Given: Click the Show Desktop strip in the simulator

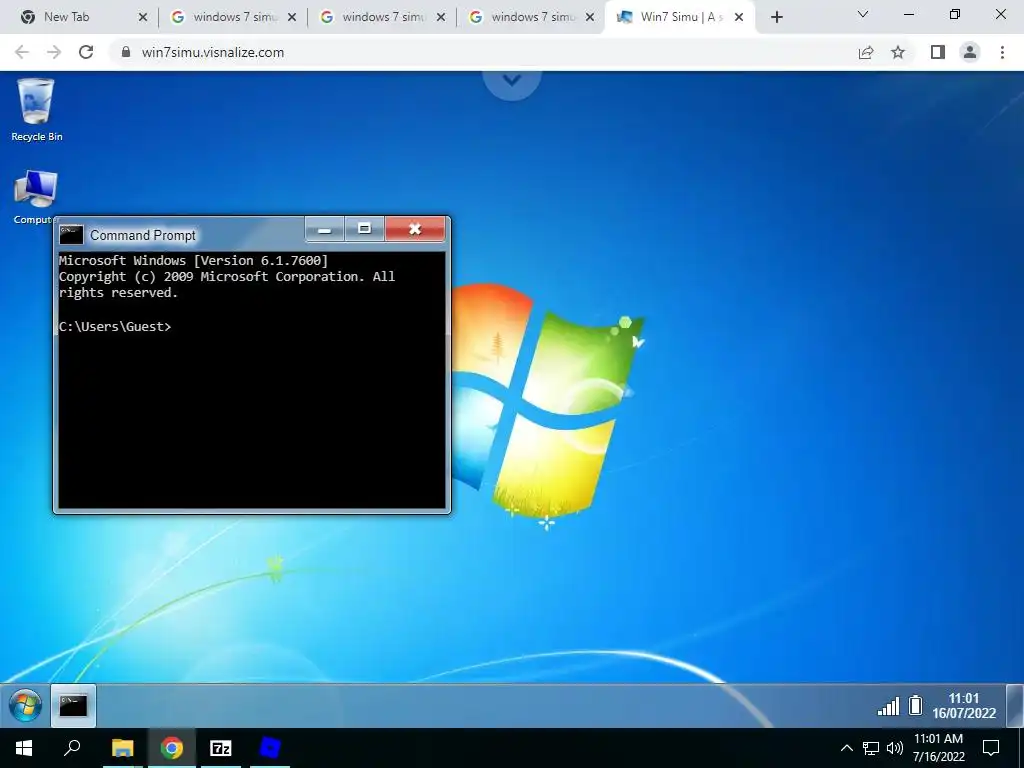Looking at the screenshot, I should [1014, 705].
